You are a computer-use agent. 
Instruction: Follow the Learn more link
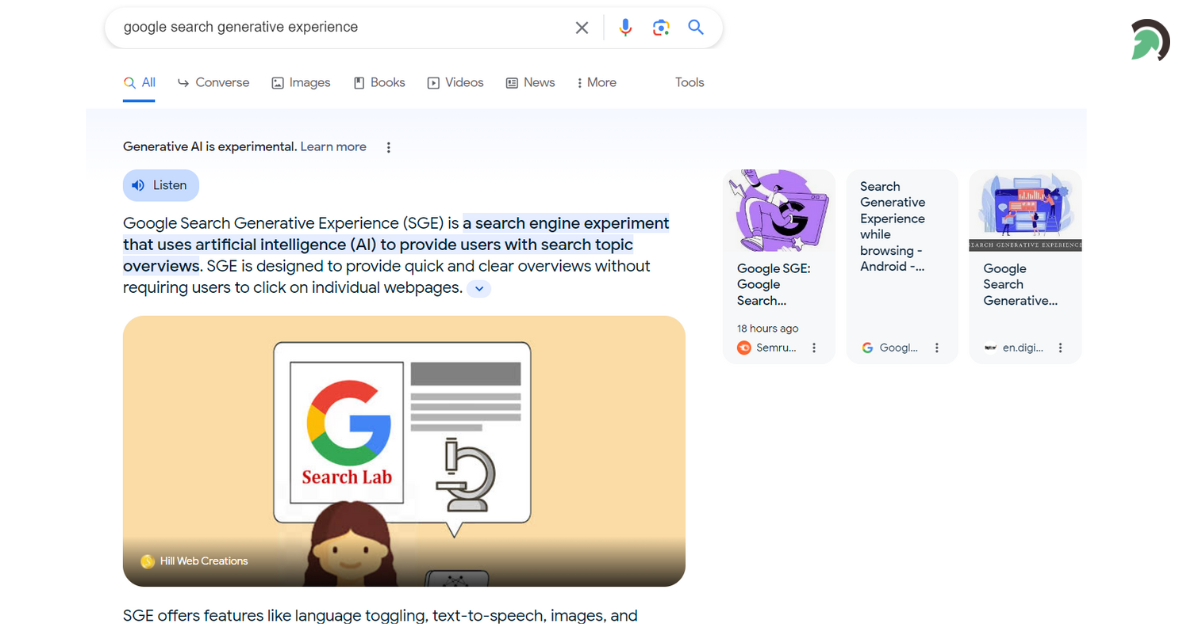[x=333, y=147]
